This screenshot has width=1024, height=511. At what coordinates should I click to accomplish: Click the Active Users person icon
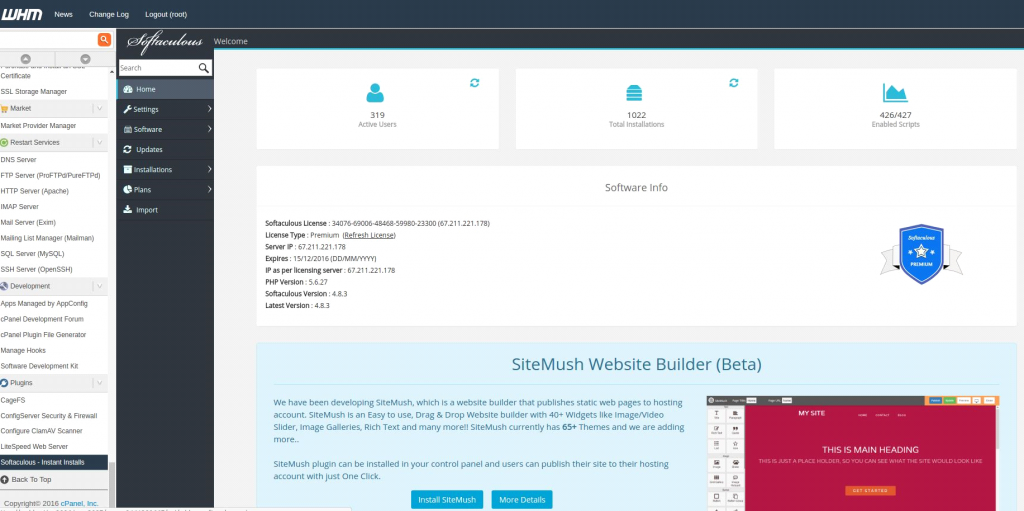[375, 93]
